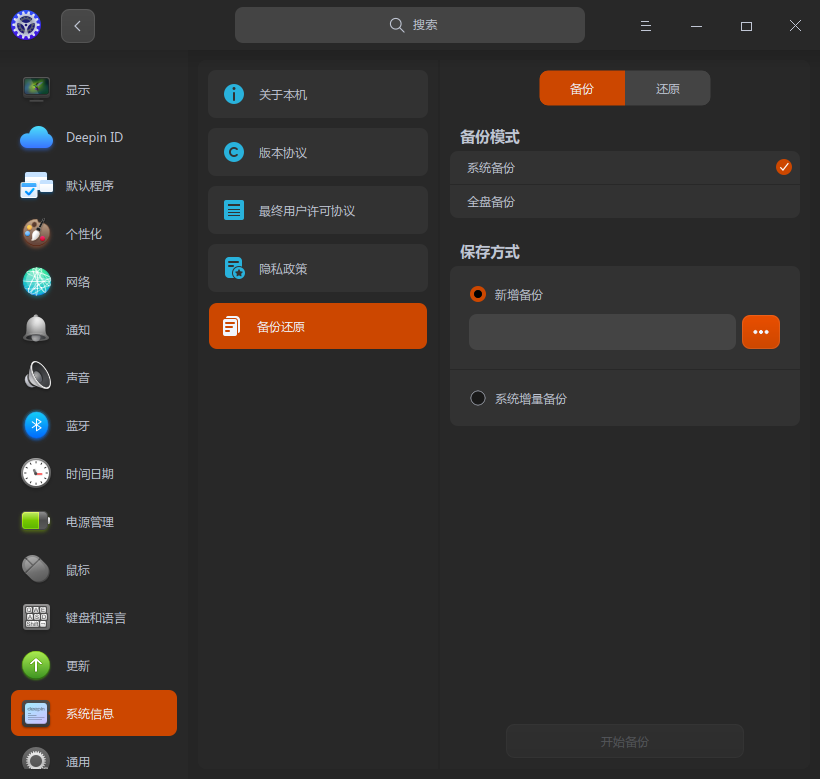View the 最终用户许可协议 agreement
Viewport: 820px width, 779px height.
317,210
